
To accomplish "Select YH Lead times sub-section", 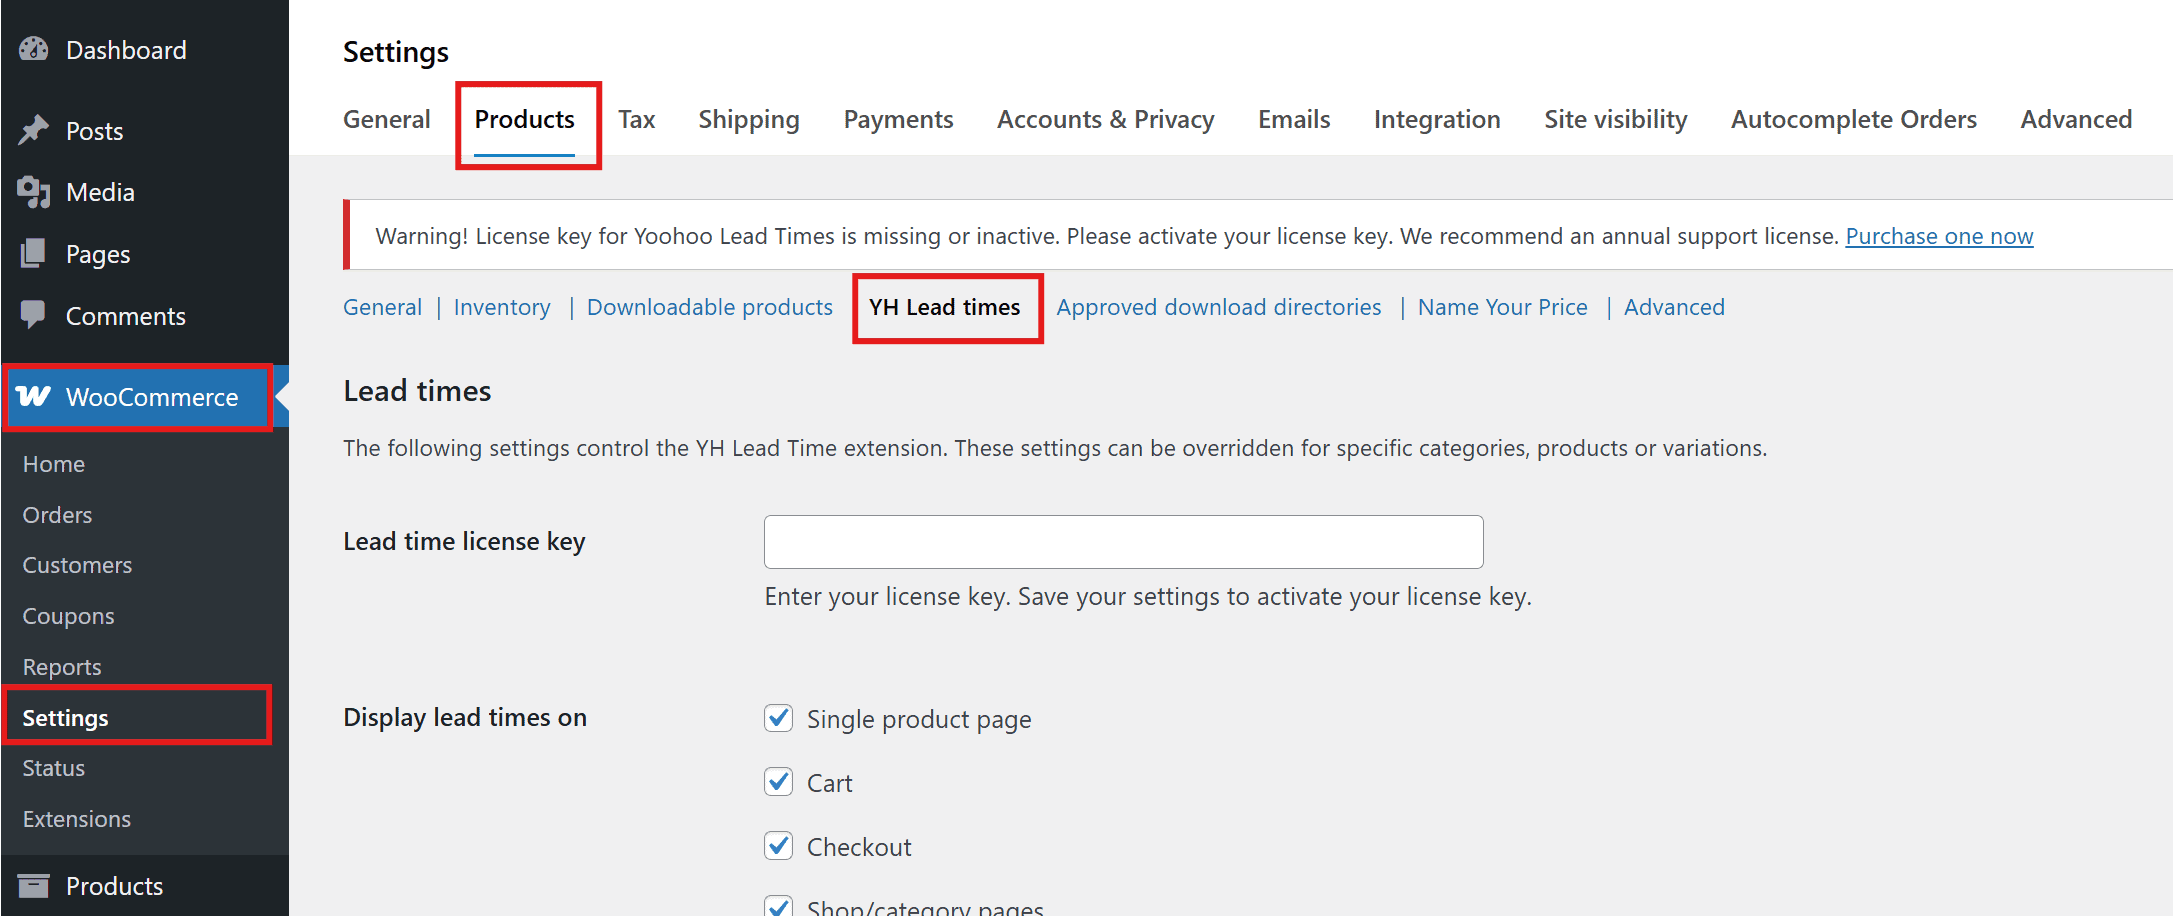I will (x=945, y=307).
